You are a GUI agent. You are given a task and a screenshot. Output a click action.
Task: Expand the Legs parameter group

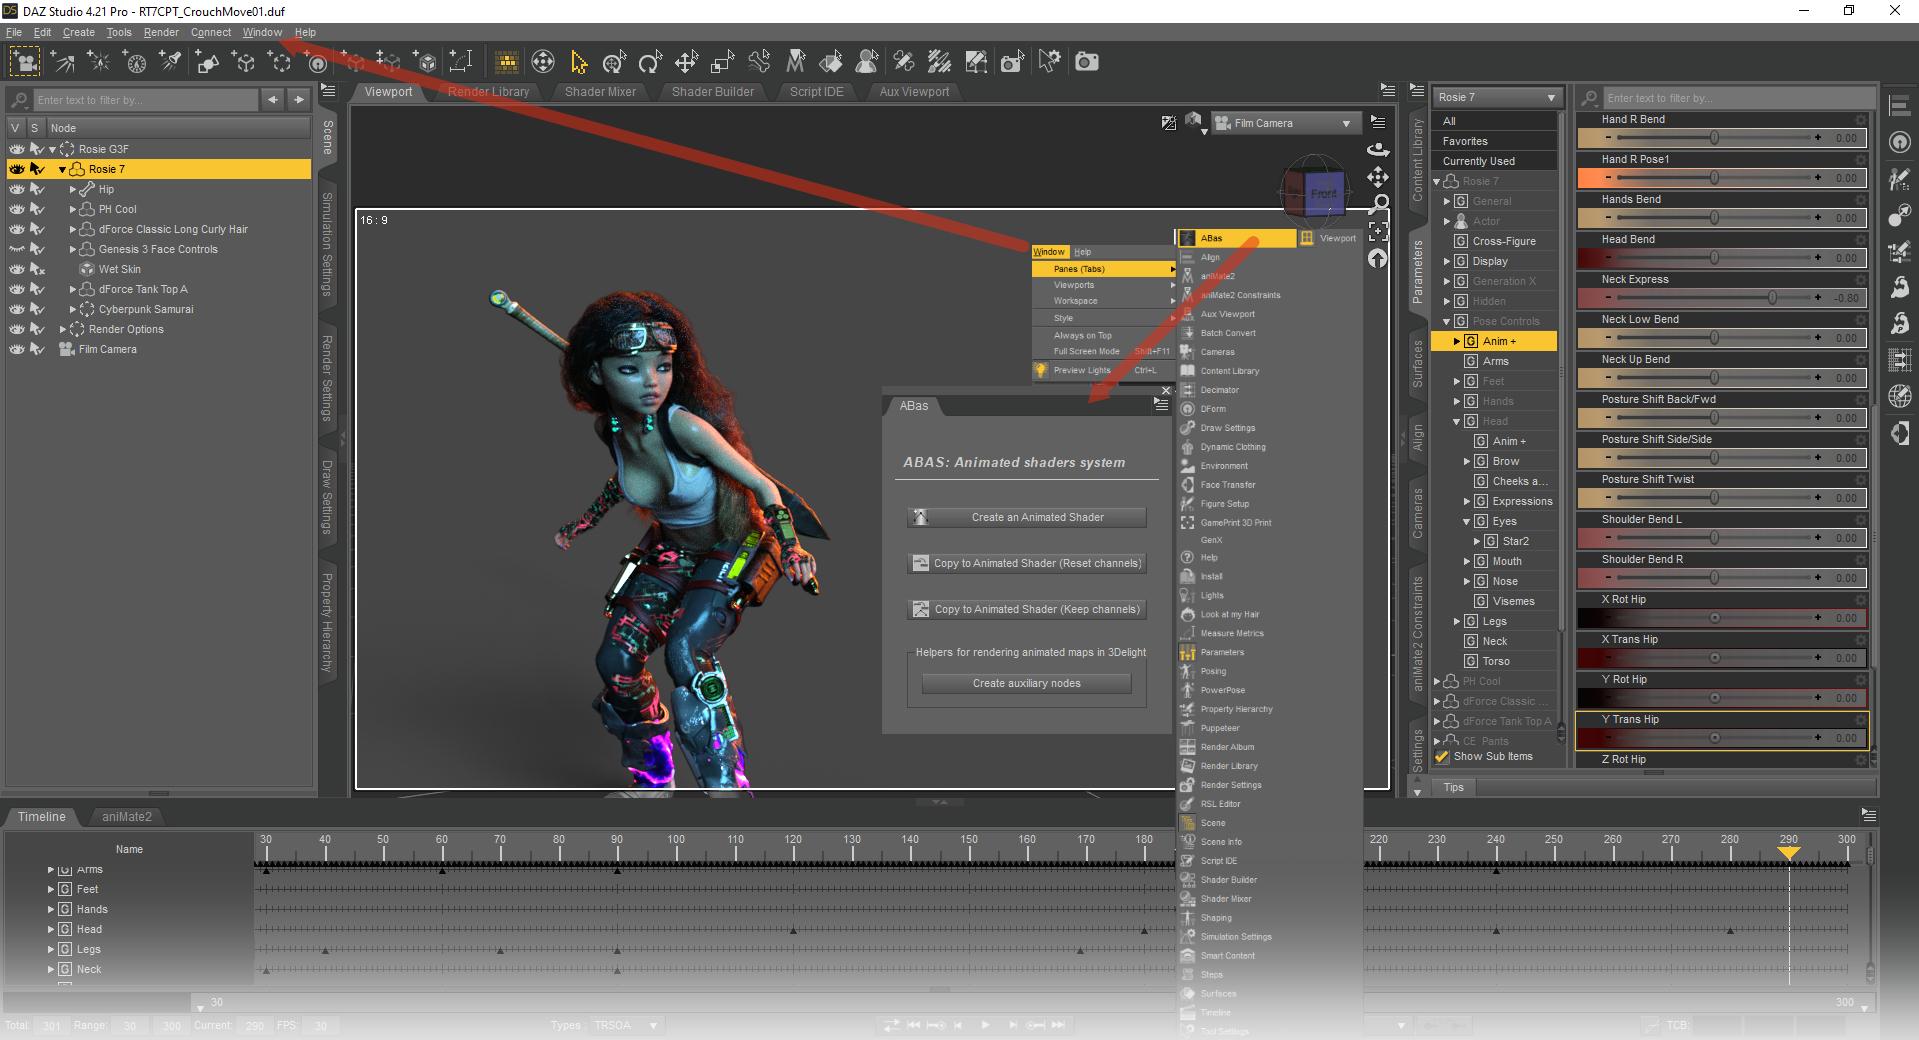[1457, 621]
